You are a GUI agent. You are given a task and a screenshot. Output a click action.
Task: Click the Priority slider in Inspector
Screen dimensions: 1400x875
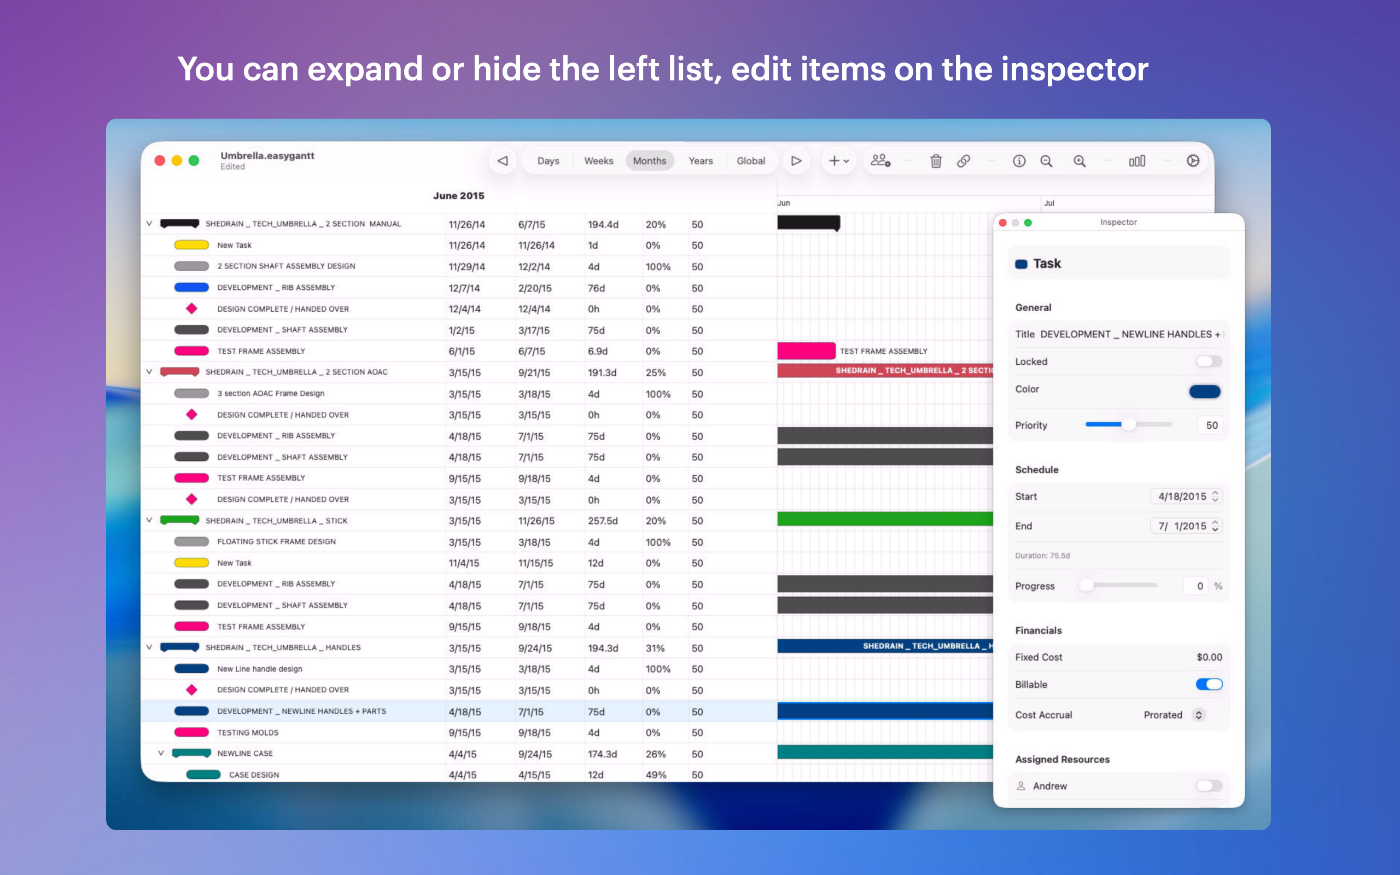tap(1128, 425)
